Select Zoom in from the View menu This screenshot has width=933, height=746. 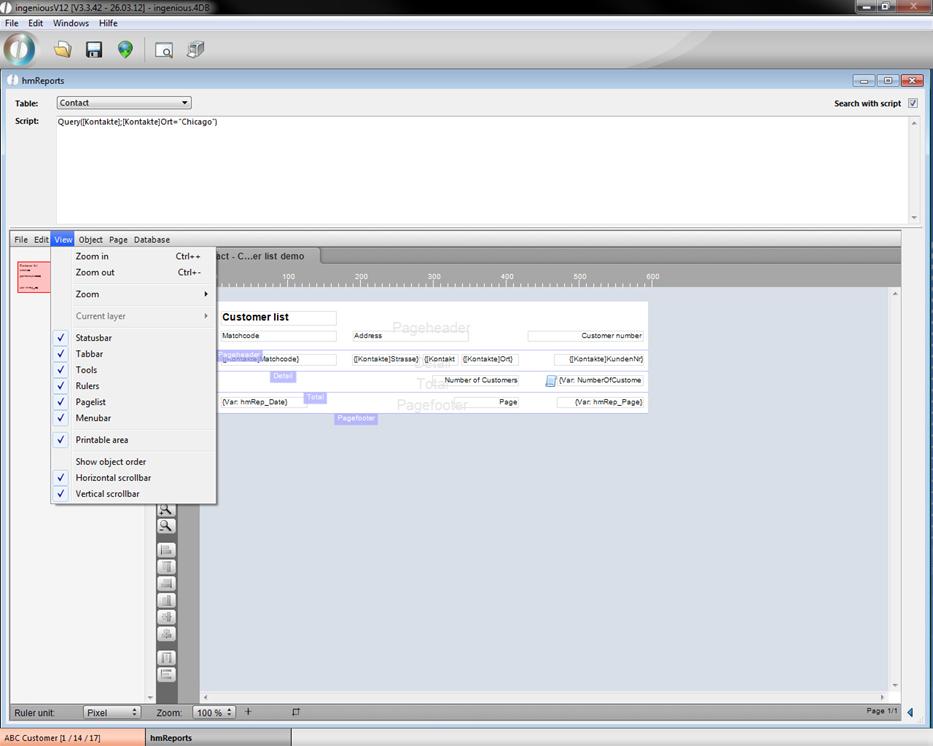tap(92, 256)
